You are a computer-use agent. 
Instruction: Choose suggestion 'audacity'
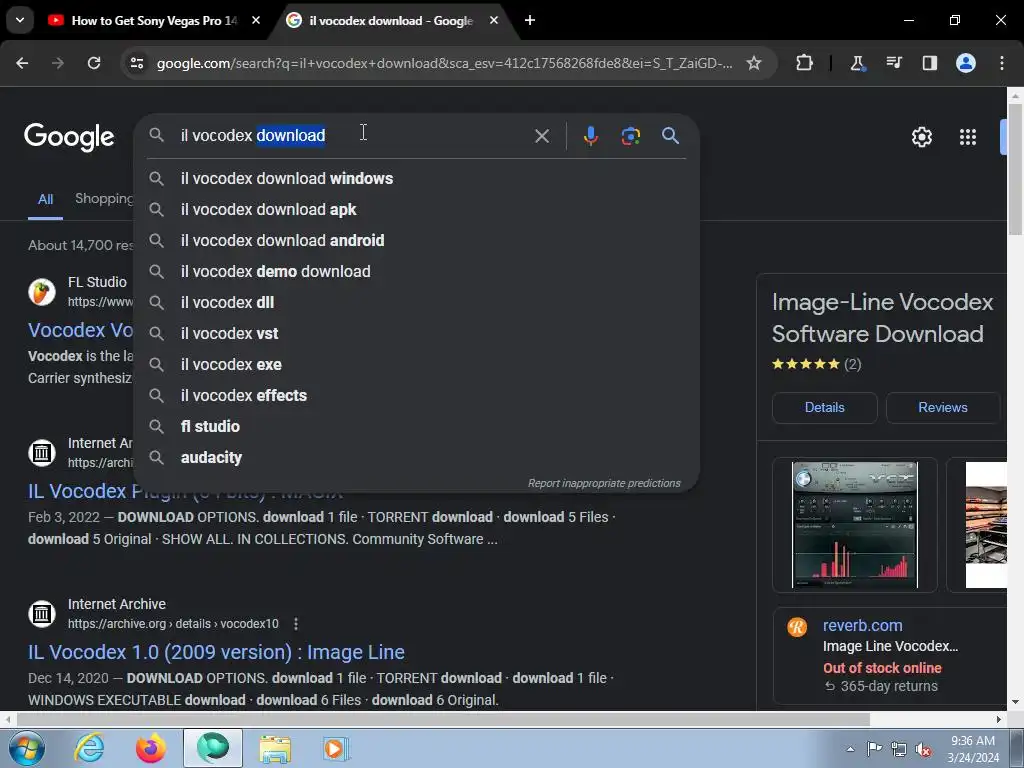(x=416, y=458)
